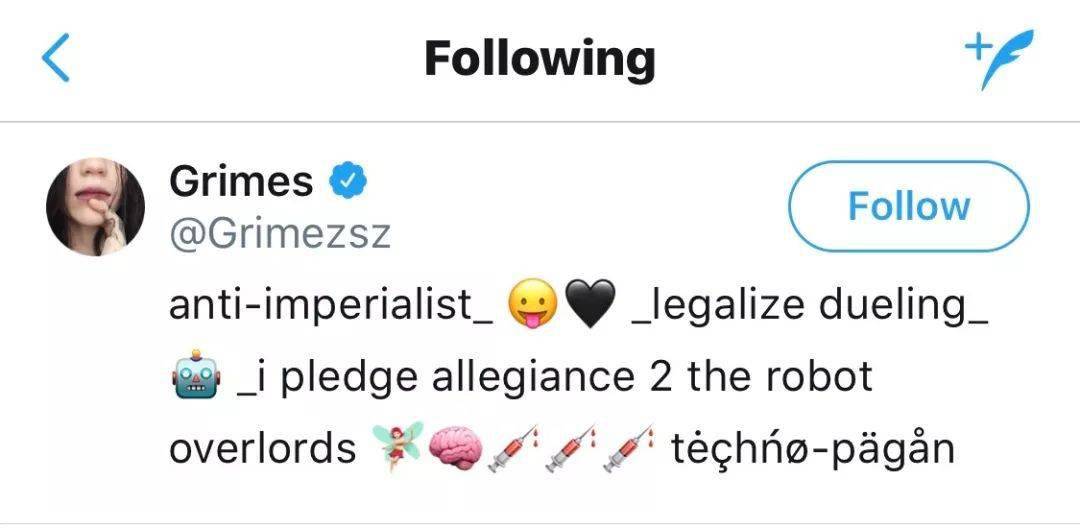Tap the pink brain emoji in the bio
1080x528 pixels.
[x=455, y=448]
